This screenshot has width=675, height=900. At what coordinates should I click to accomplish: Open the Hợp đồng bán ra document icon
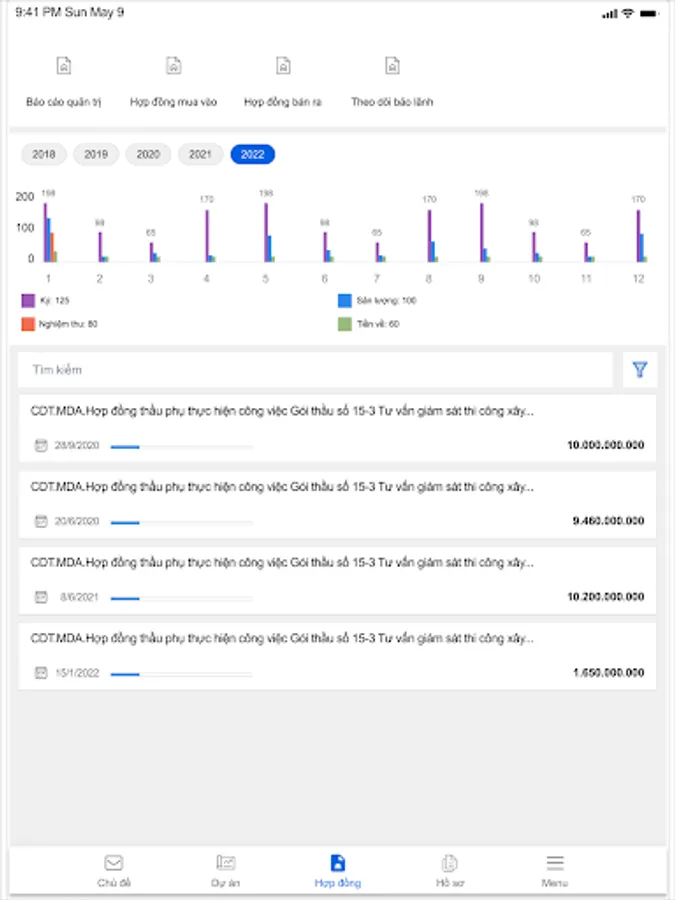pos(283,66)
